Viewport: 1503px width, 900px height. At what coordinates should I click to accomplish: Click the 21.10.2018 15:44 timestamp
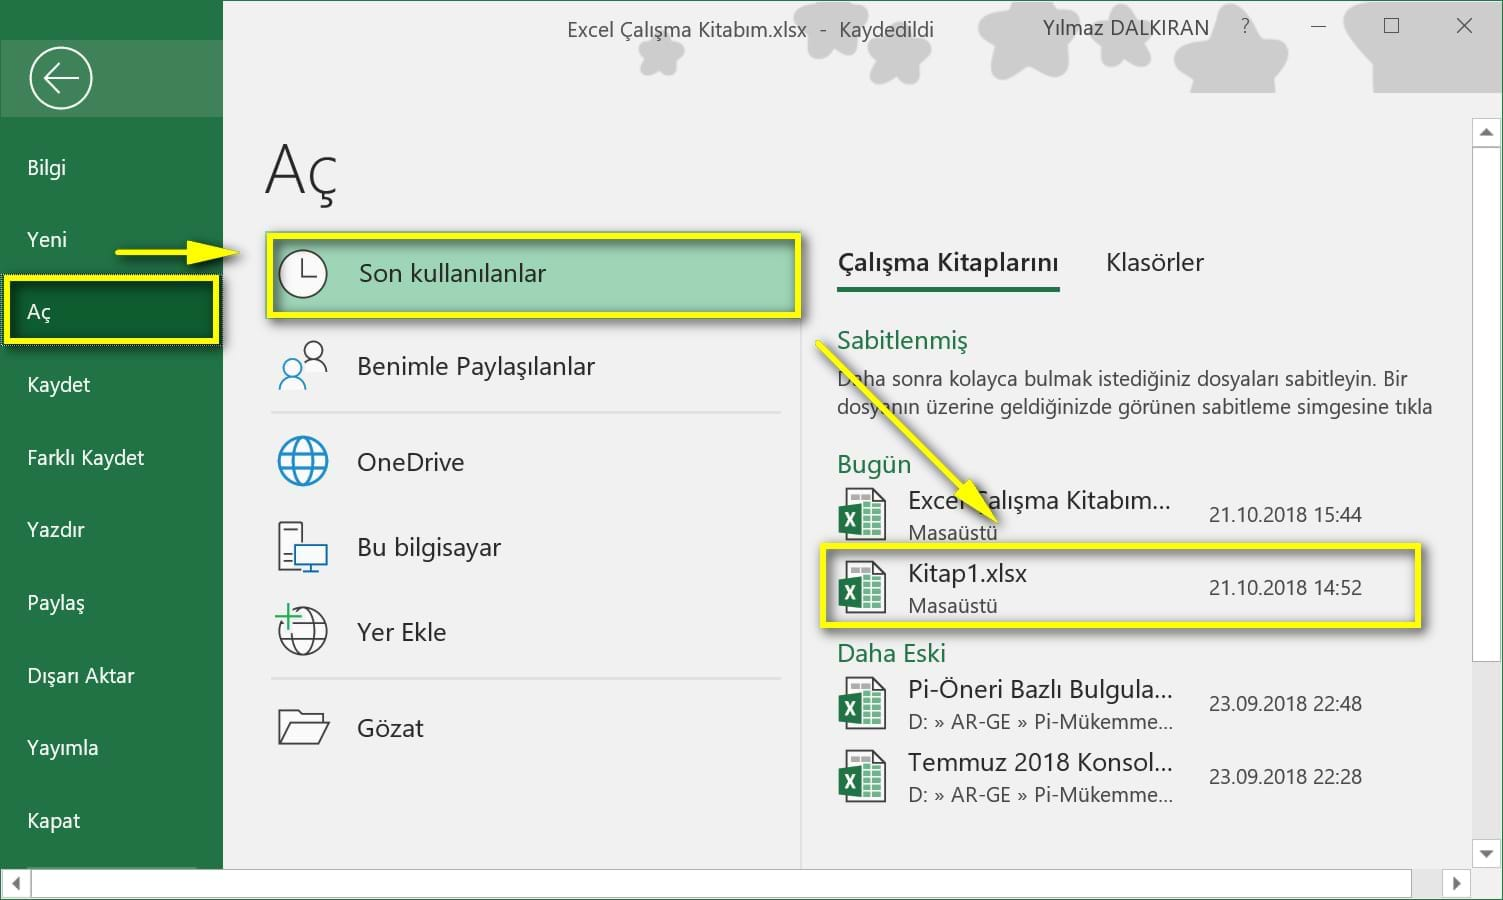(1285, 515)
